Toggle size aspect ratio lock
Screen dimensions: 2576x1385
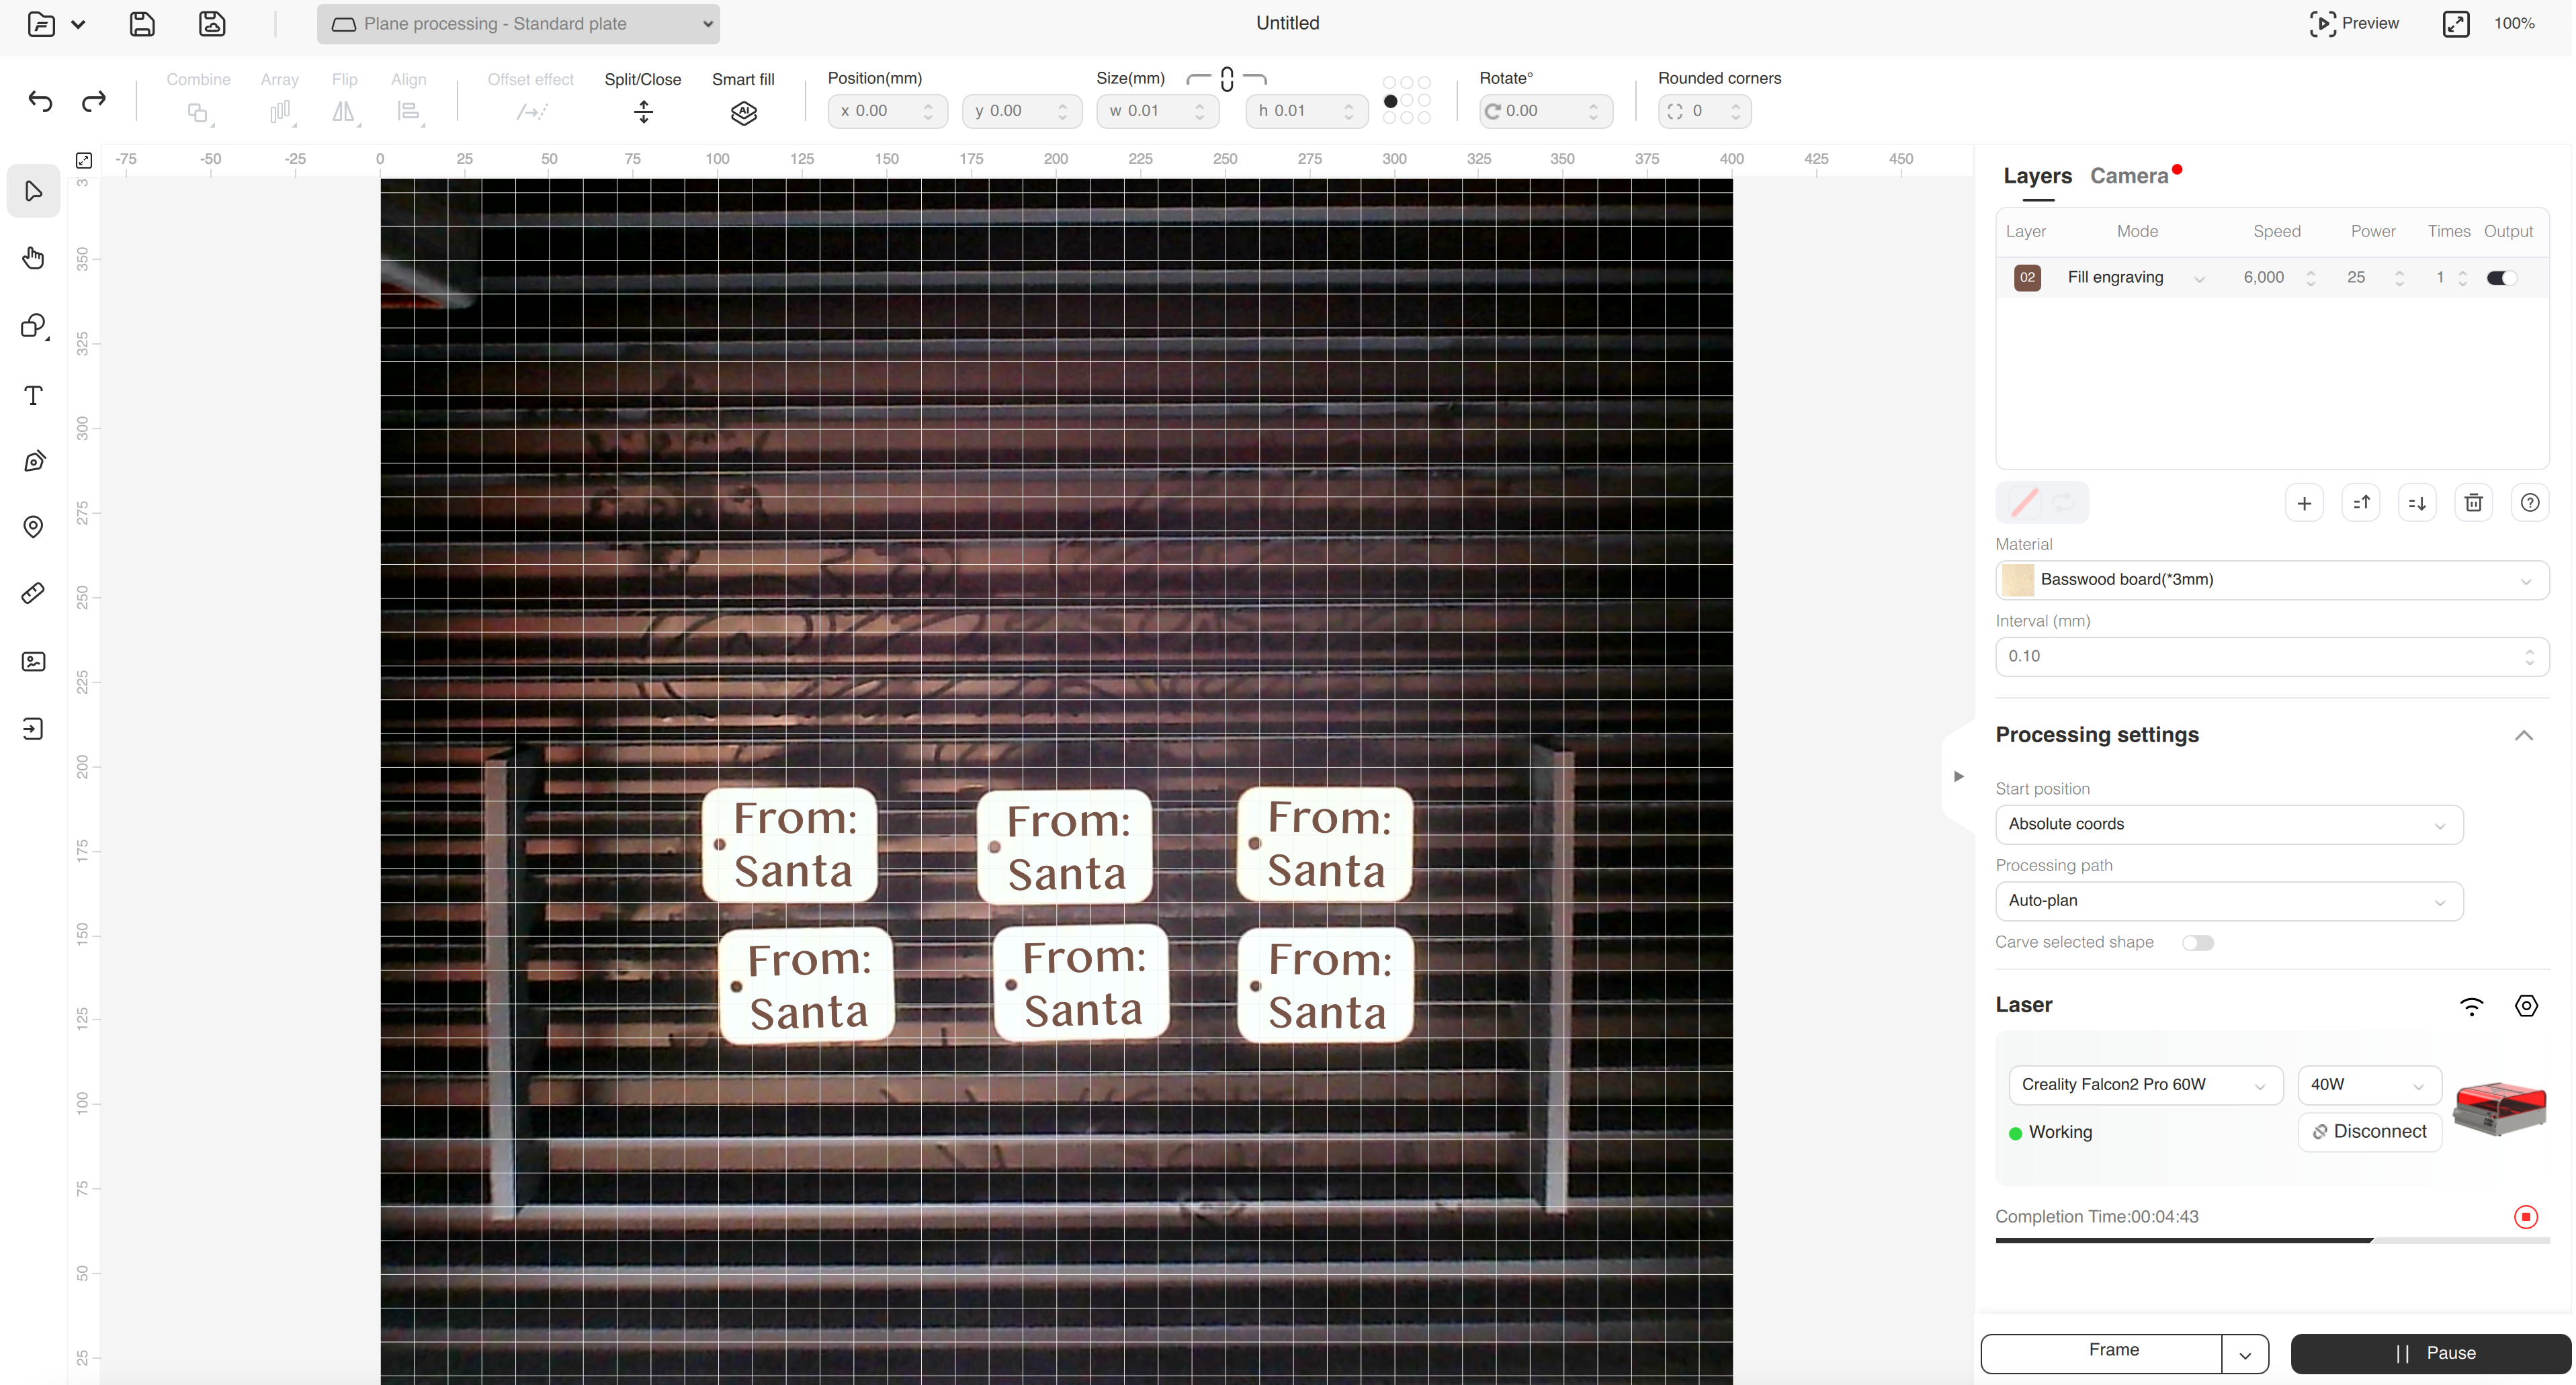point(1227,79)
